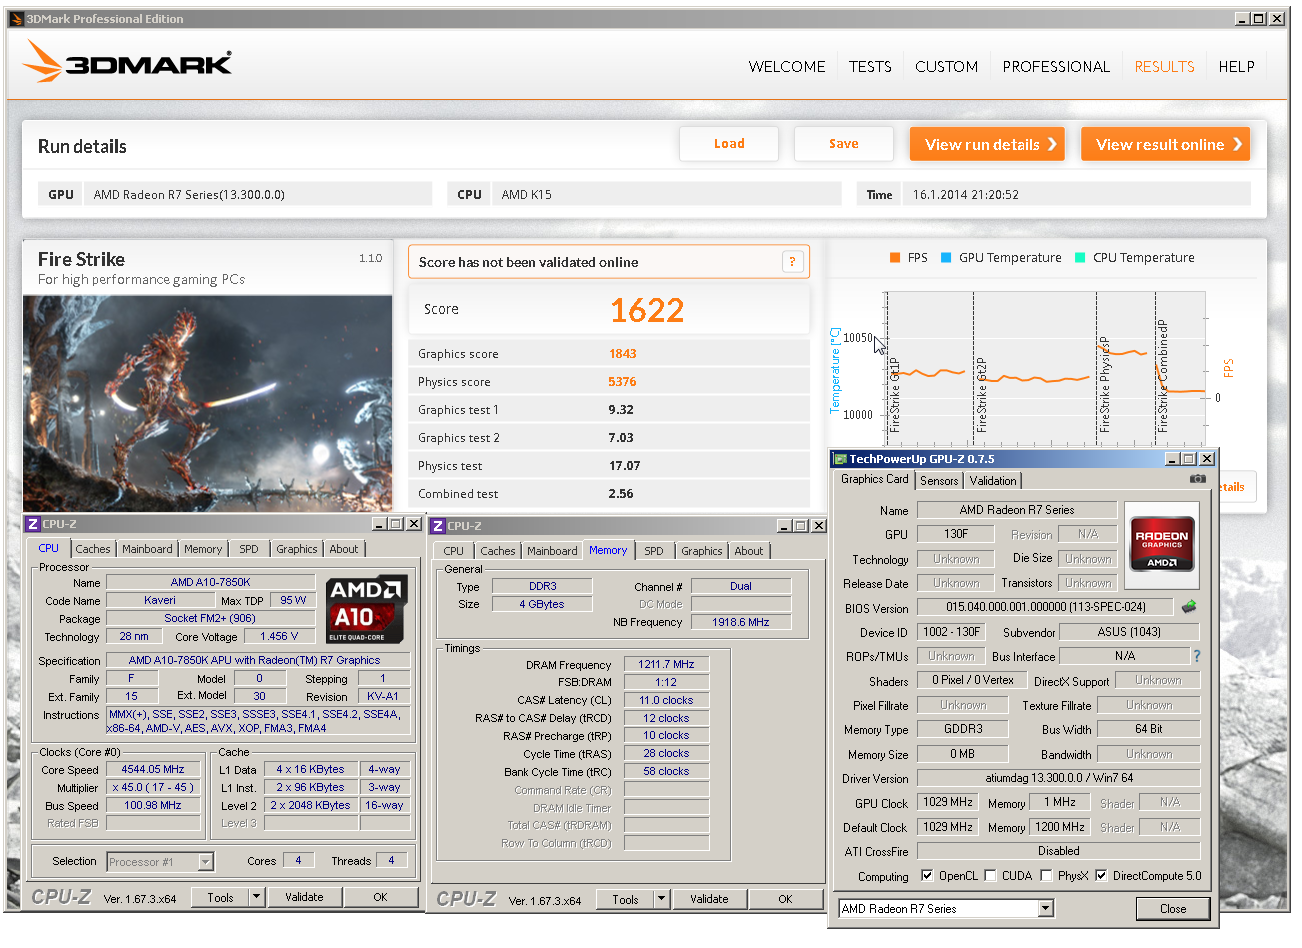Click the BIOS Version field in GPU-Z

1046,607
